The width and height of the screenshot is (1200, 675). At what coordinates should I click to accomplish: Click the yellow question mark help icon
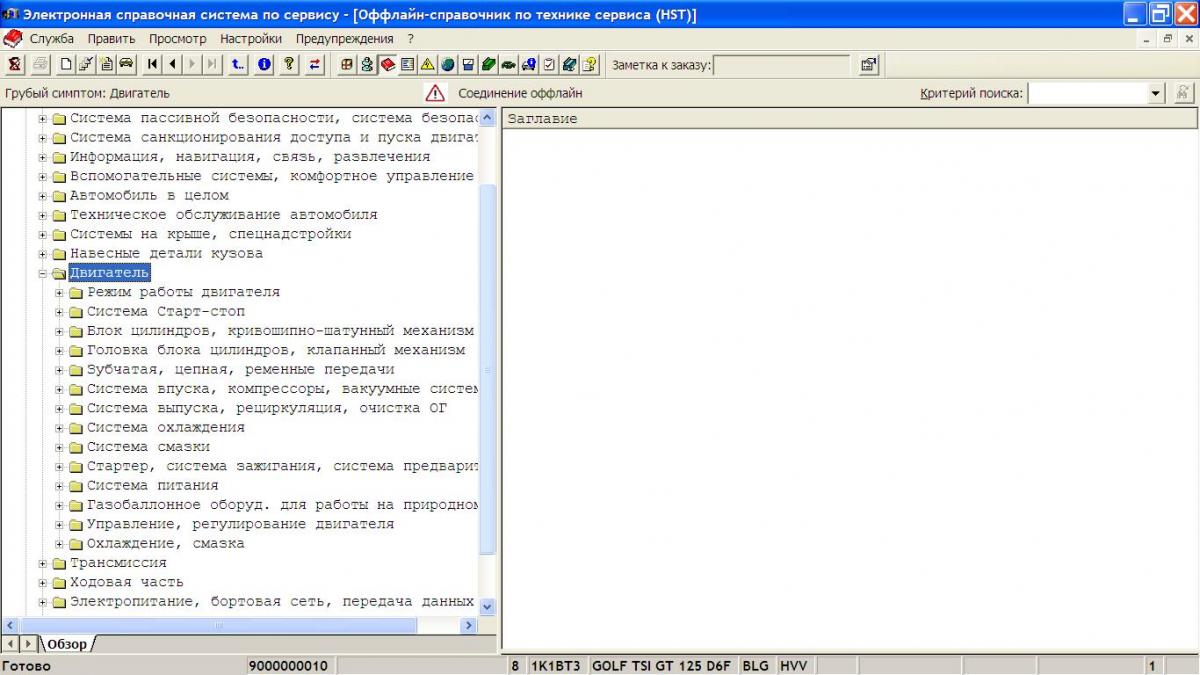tap(289, 64)
